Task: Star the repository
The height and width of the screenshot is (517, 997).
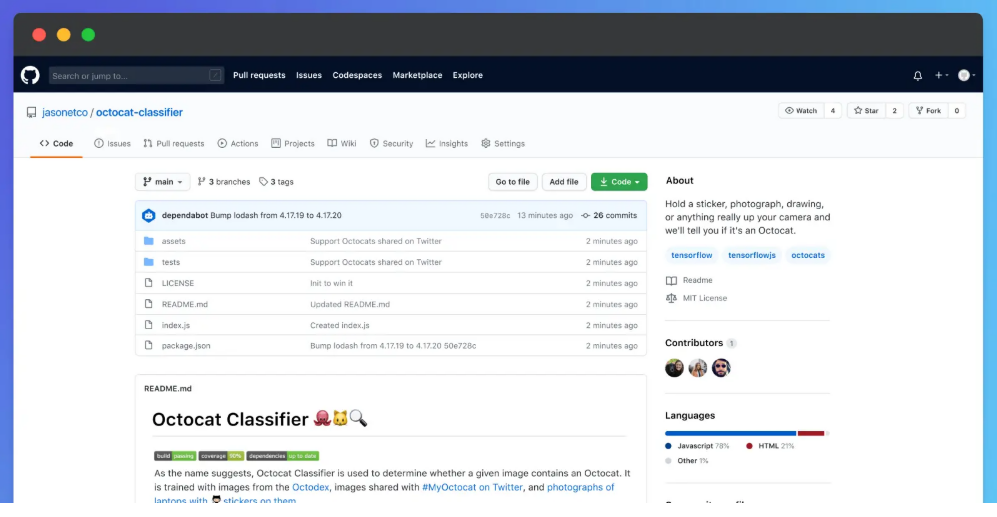Action: [866, 111]
